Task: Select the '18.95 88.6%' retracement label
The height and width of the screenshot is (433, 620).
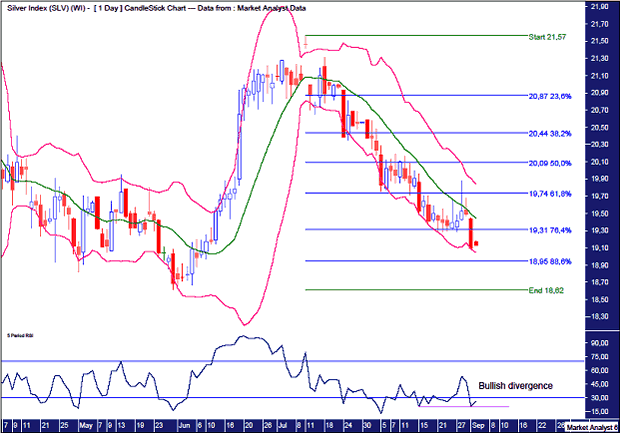Action: tap(550, 261)
